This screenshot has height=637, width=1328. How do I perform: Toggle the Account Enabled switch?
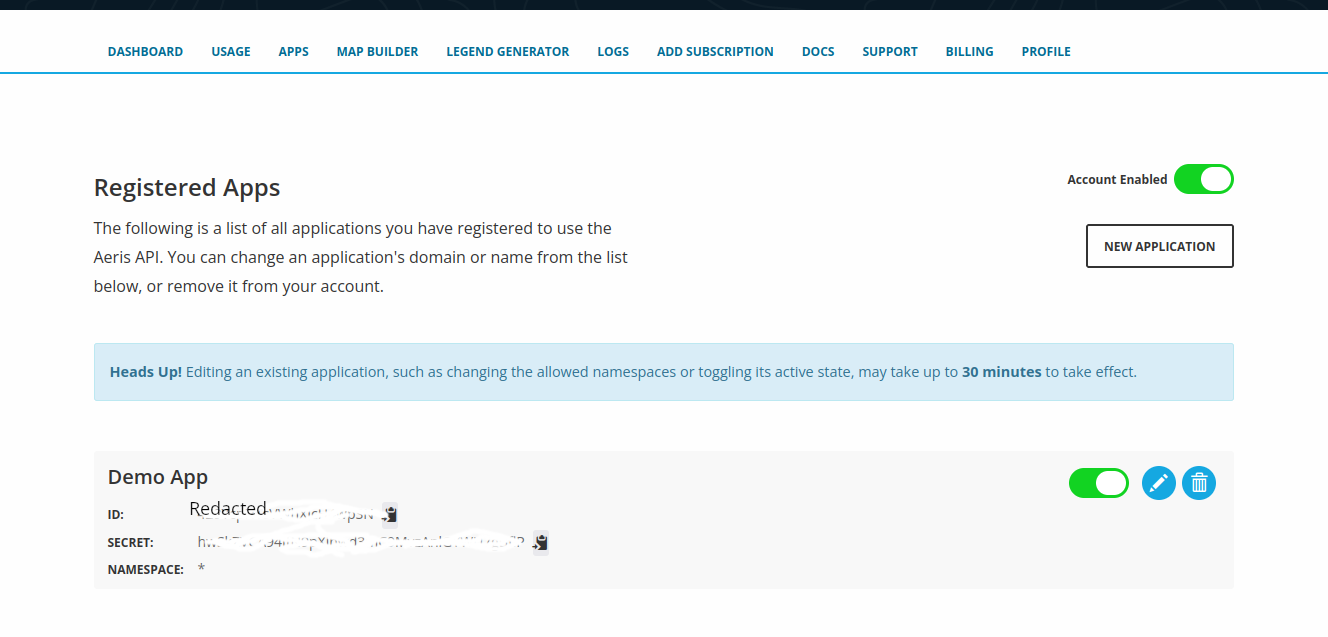(1204, 179)
